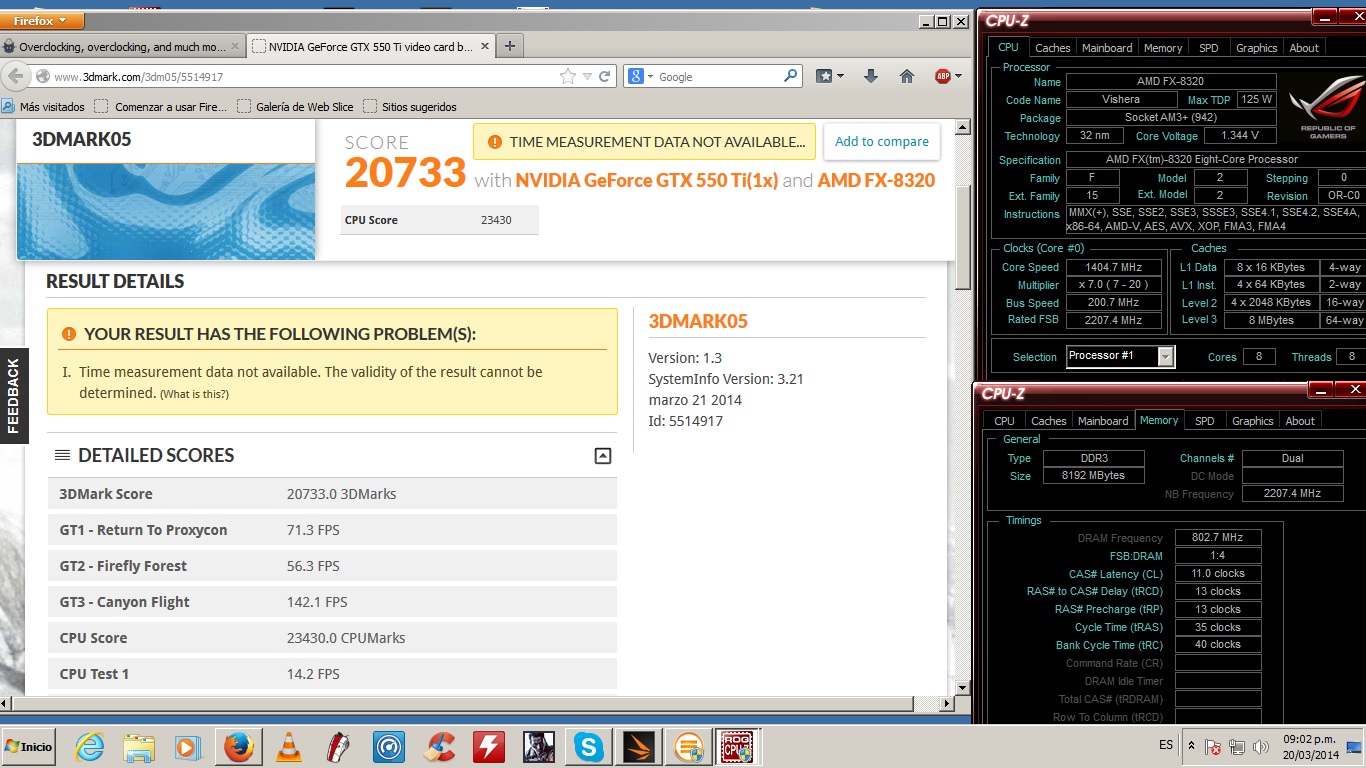Open the Feedback side tab
Image resolution: width=1366 pixels, height=768 pixels.
(x=14, y=396)
